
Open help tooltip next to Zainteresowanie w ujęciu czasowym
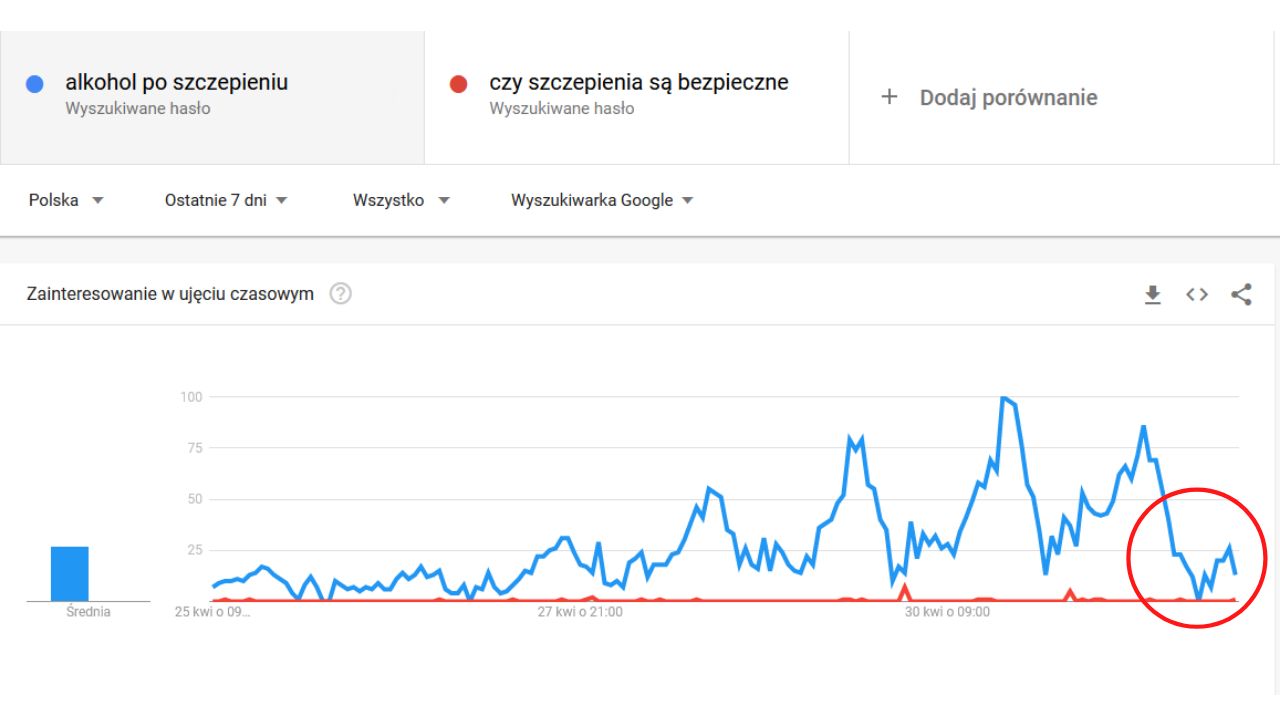(341, 294)
